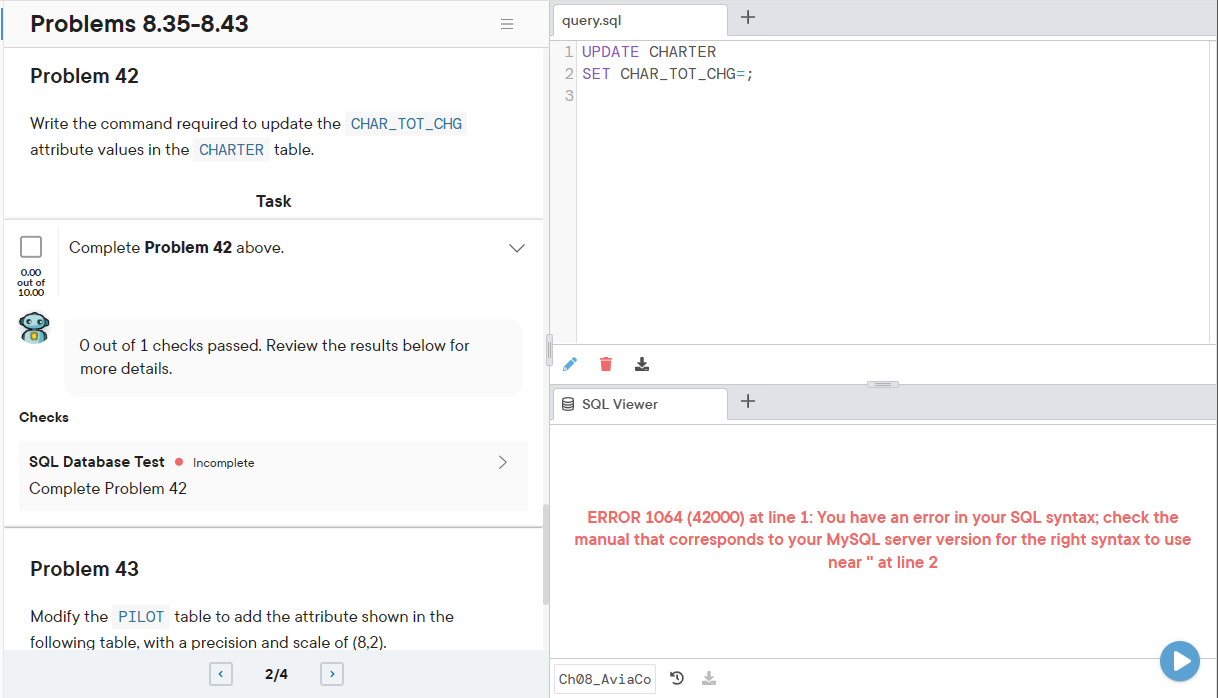Click the pencil edit icon below editor
1218x698 pixels.
click(570, 364)
